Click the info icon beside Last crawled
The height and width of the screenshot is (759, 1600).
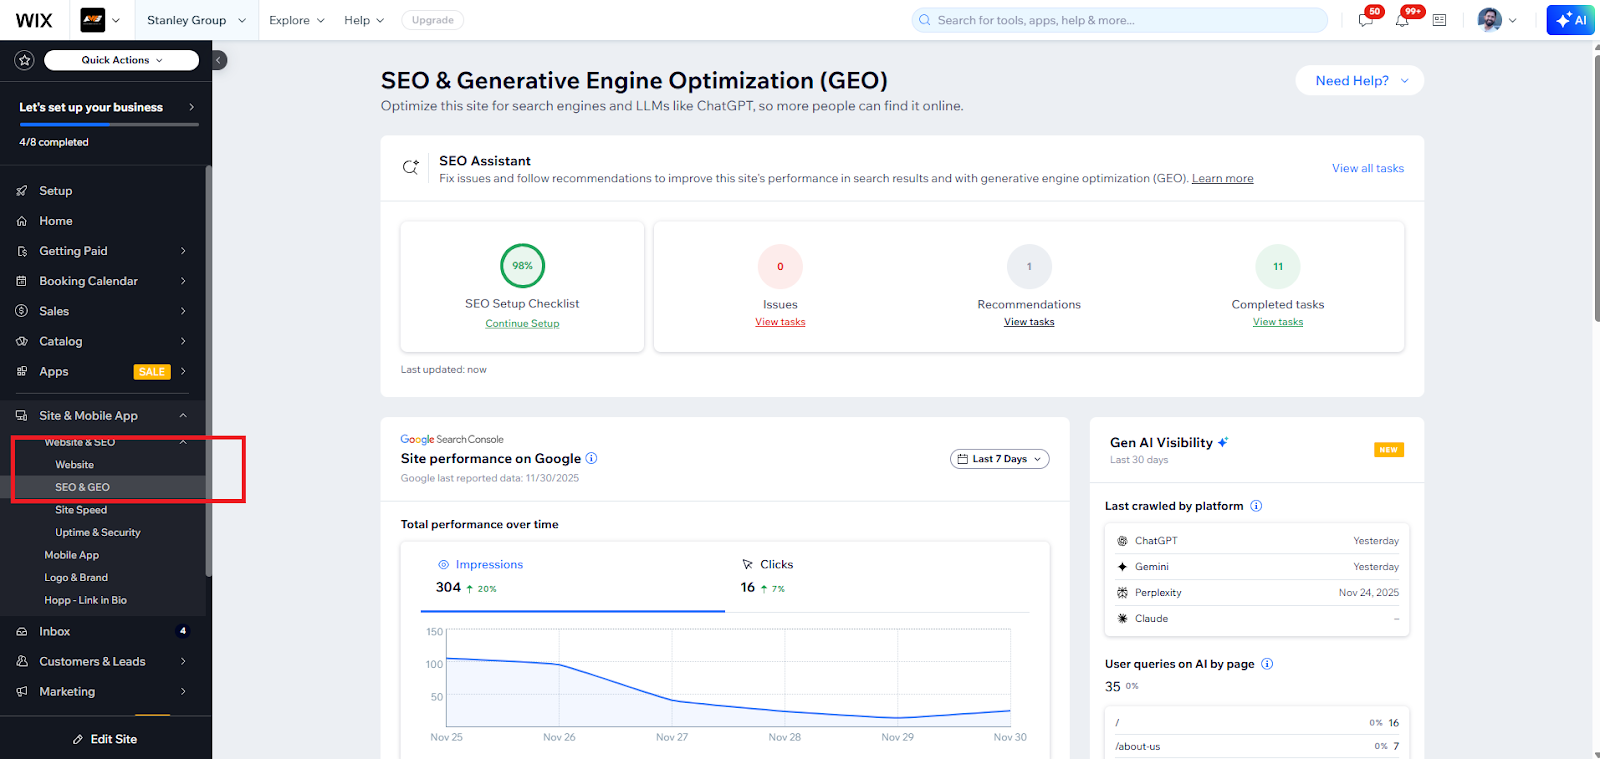pyautogui.click(x=1256, y=506)
